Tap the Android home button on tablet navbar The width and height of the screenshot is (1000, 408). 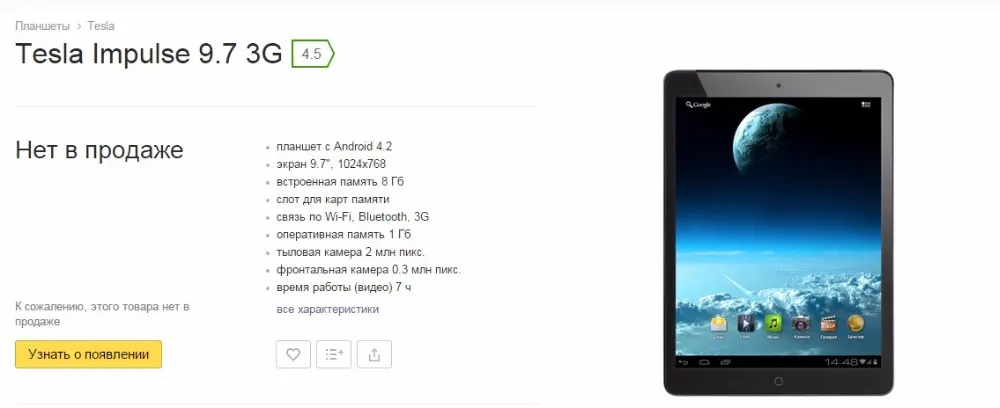pyautogui.click(x=704, y=362)
